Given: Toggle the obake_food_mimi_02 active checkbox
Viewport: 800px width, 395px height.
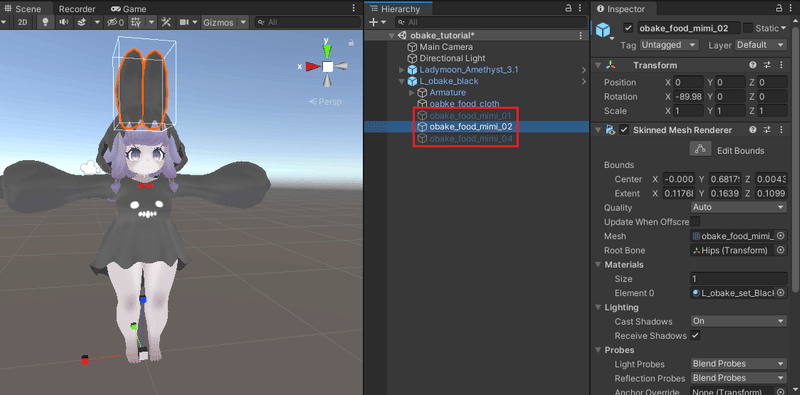Looking at the screenshot, I should coord(629,28).
